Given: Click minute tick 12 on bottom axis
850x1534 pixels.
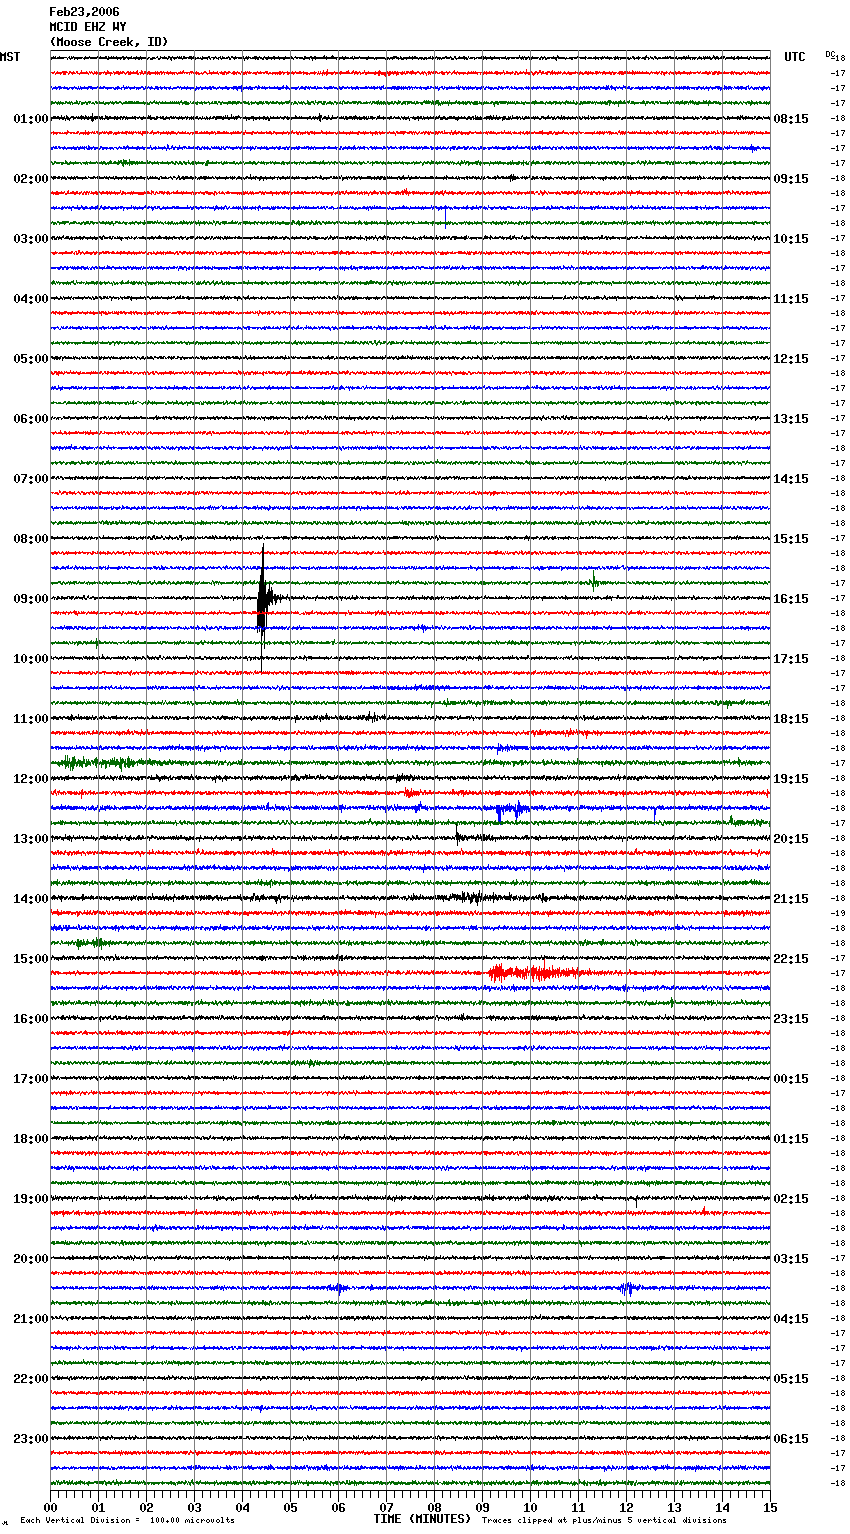Looking at the screenshot, I should point(627,1507).
